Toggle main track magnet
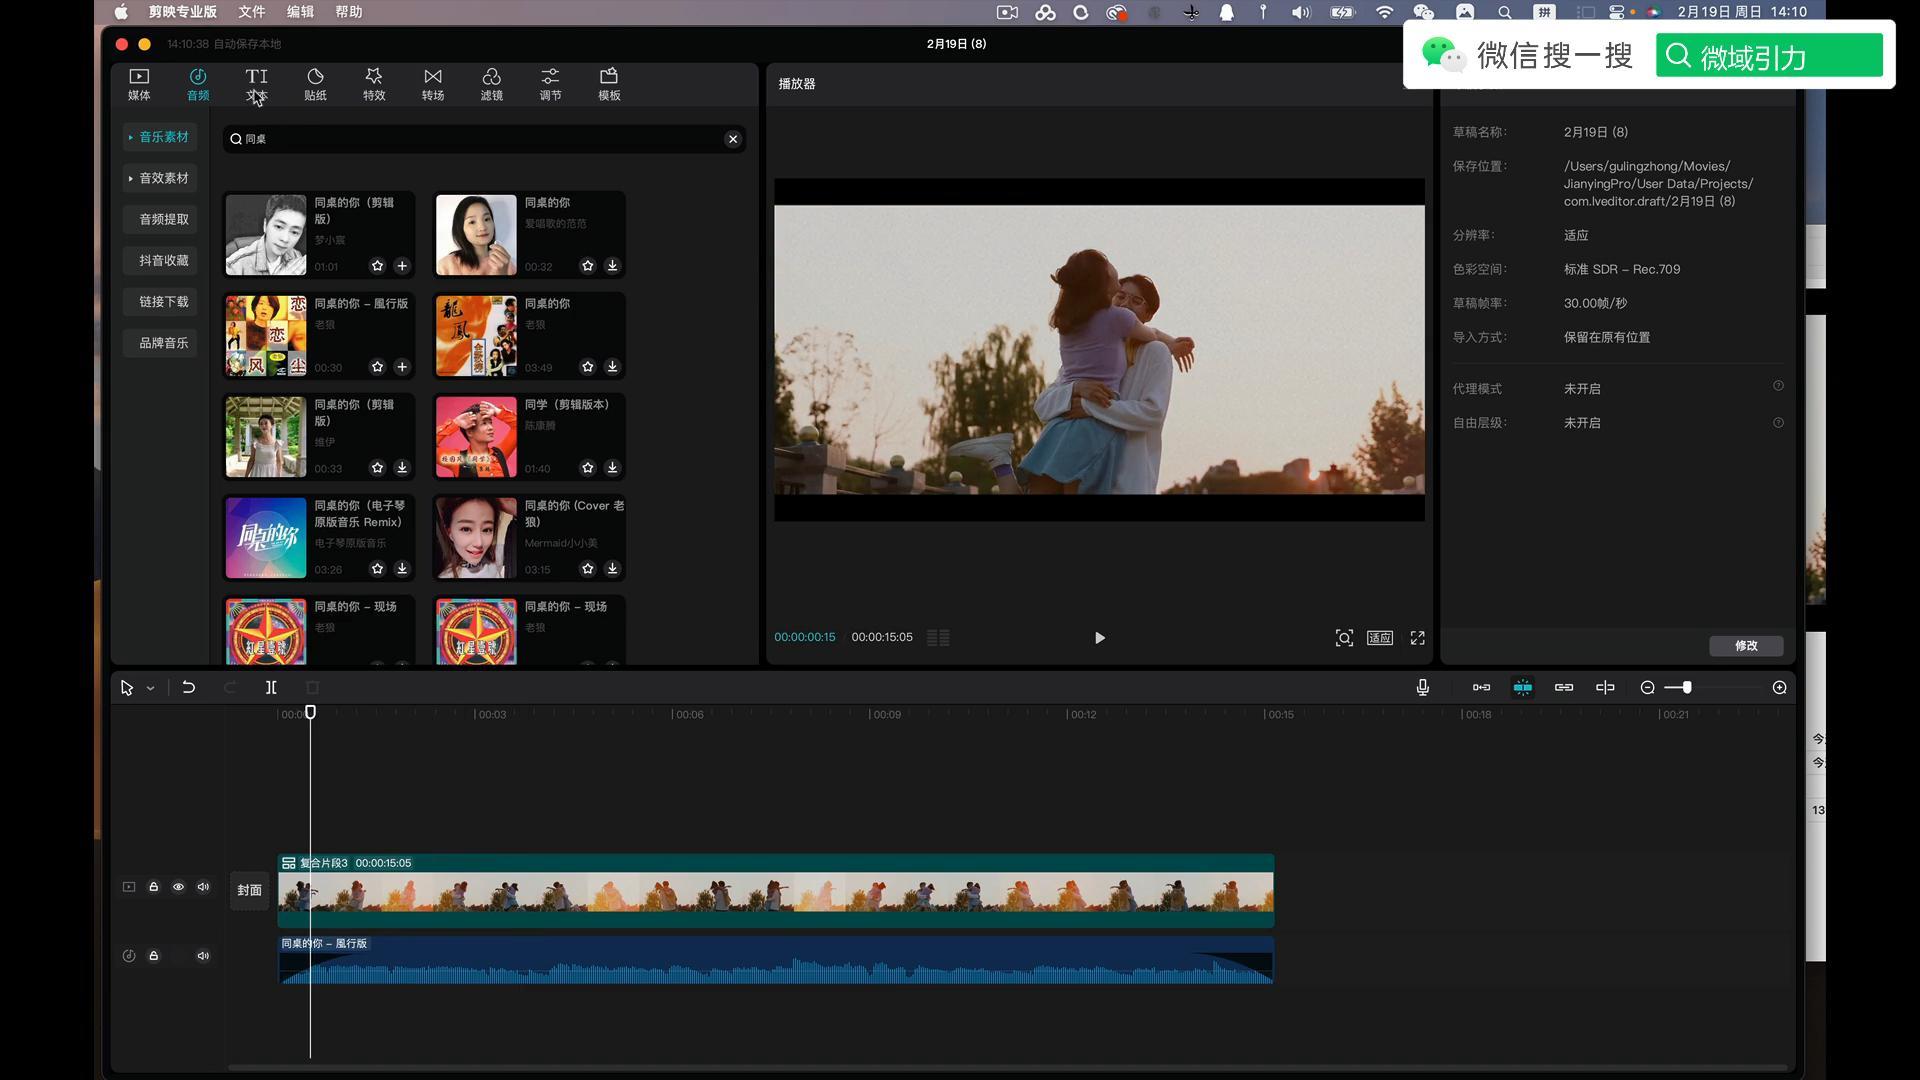This screenshot has height=1080, width=1920. [1481, 688]
